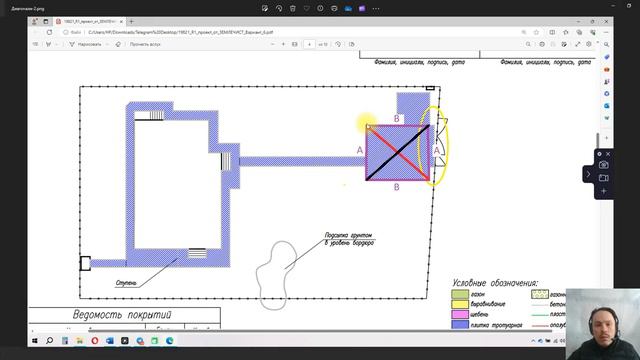Open the Opera browser from taskbar
Viewport: 640px width, 360px height.
click(95, 340)
